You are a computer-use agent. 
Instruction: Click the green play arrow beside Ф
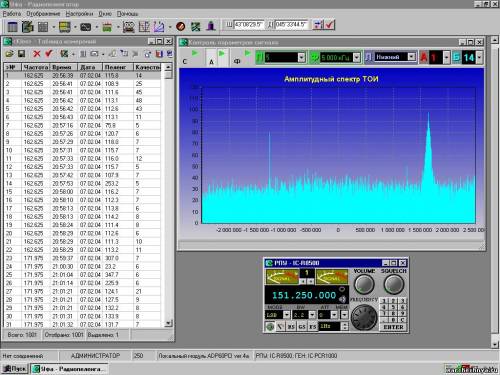tap(247, 53)
